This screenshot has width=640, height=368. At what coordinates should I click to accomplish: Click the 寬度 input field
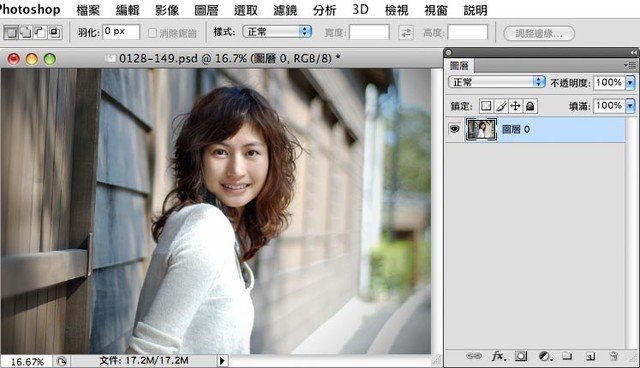[x=369, y=32]
